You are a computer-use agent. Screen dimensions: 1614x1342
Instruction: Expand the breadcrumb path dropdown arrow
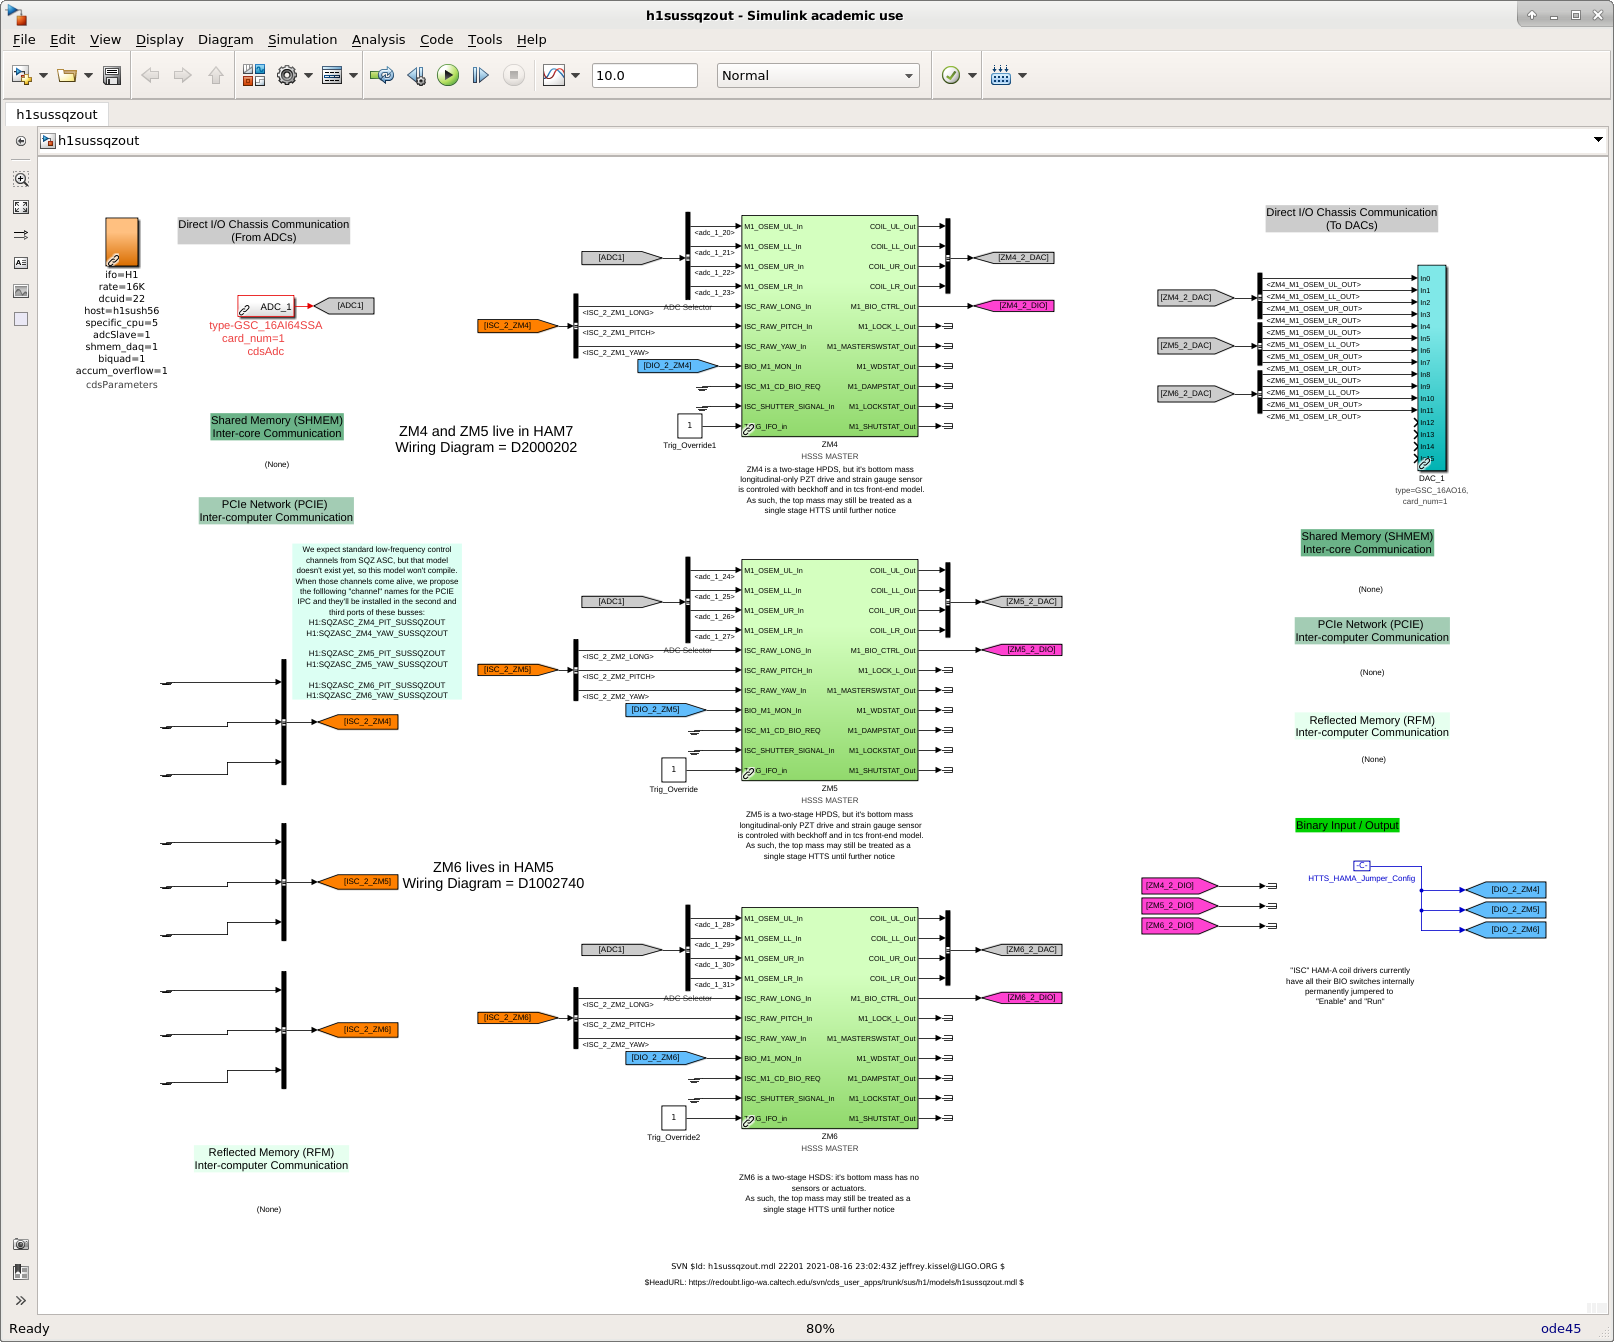pos(1598,140)
